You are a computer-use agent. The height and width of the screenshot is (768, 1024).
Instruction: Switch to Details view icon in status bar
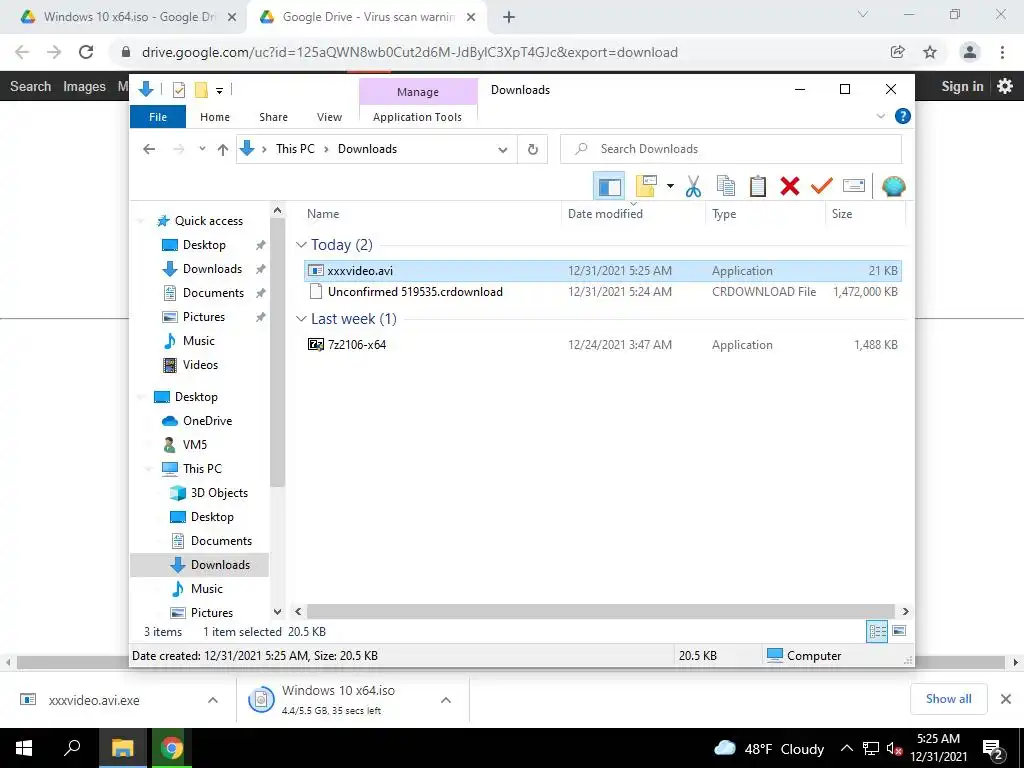tap(877, 632)
